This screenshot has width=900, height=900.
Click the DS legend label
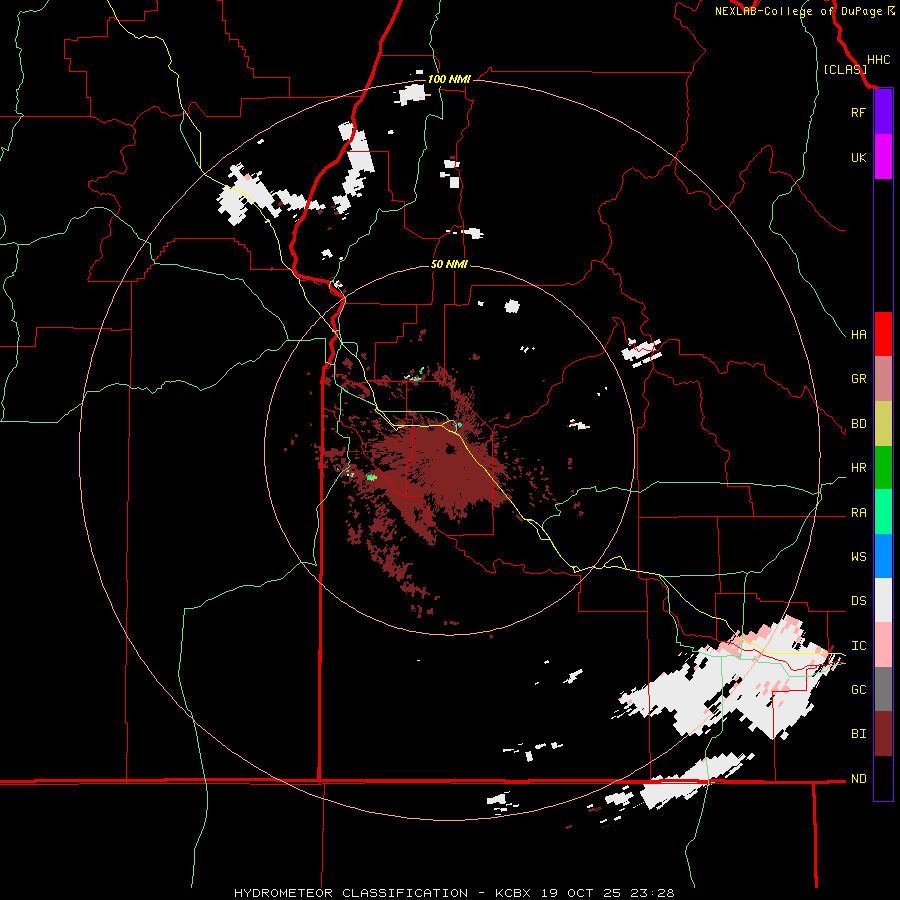859,601
